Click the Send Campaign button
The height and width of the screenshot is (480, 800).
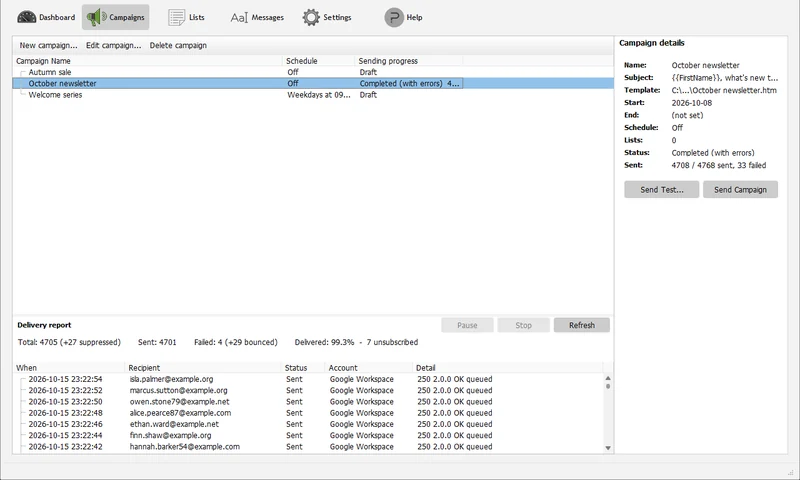(740, 189)
